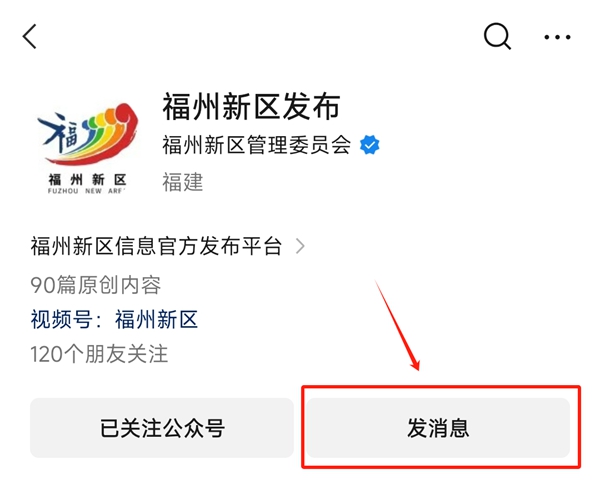The width and height of the screenshot is (600, 489).
Task: Go back using the top-left arrow
Action: click(30, 36)
